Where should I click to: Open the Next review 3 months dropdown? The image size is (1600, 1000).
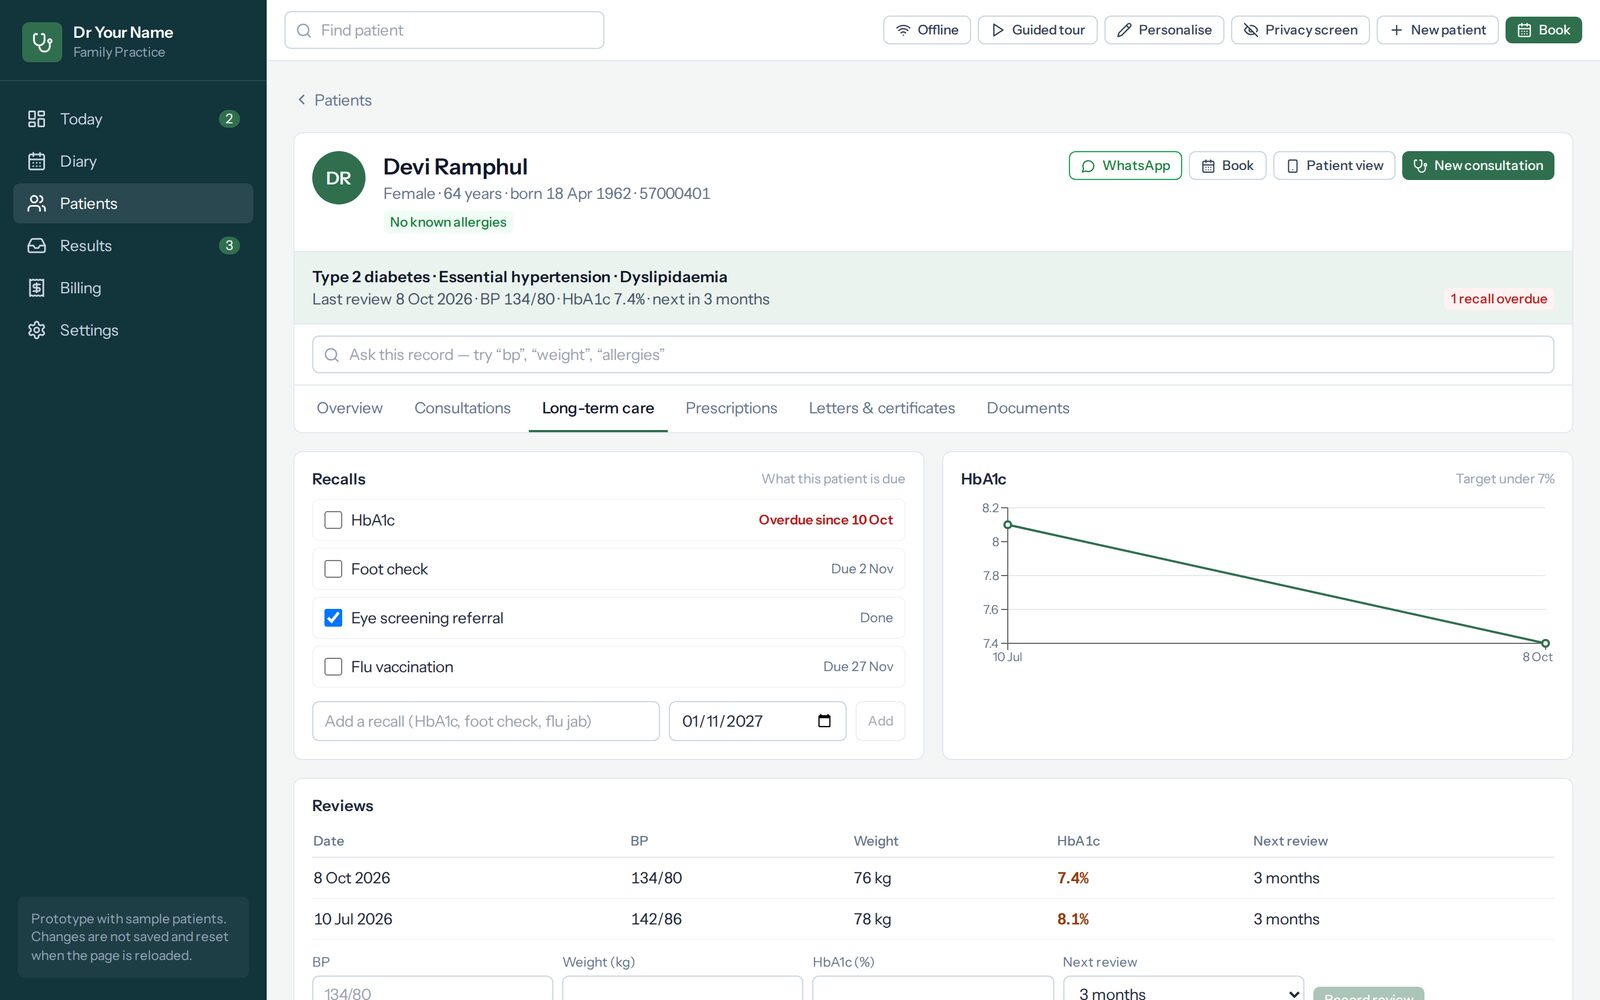pyautogui.click(x=1184, y=988)
